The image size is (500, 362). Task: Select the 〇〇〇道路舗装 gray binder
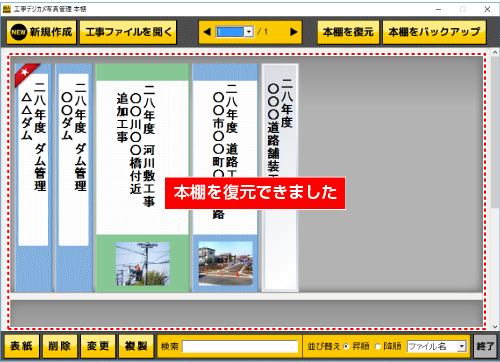(280, 178)
